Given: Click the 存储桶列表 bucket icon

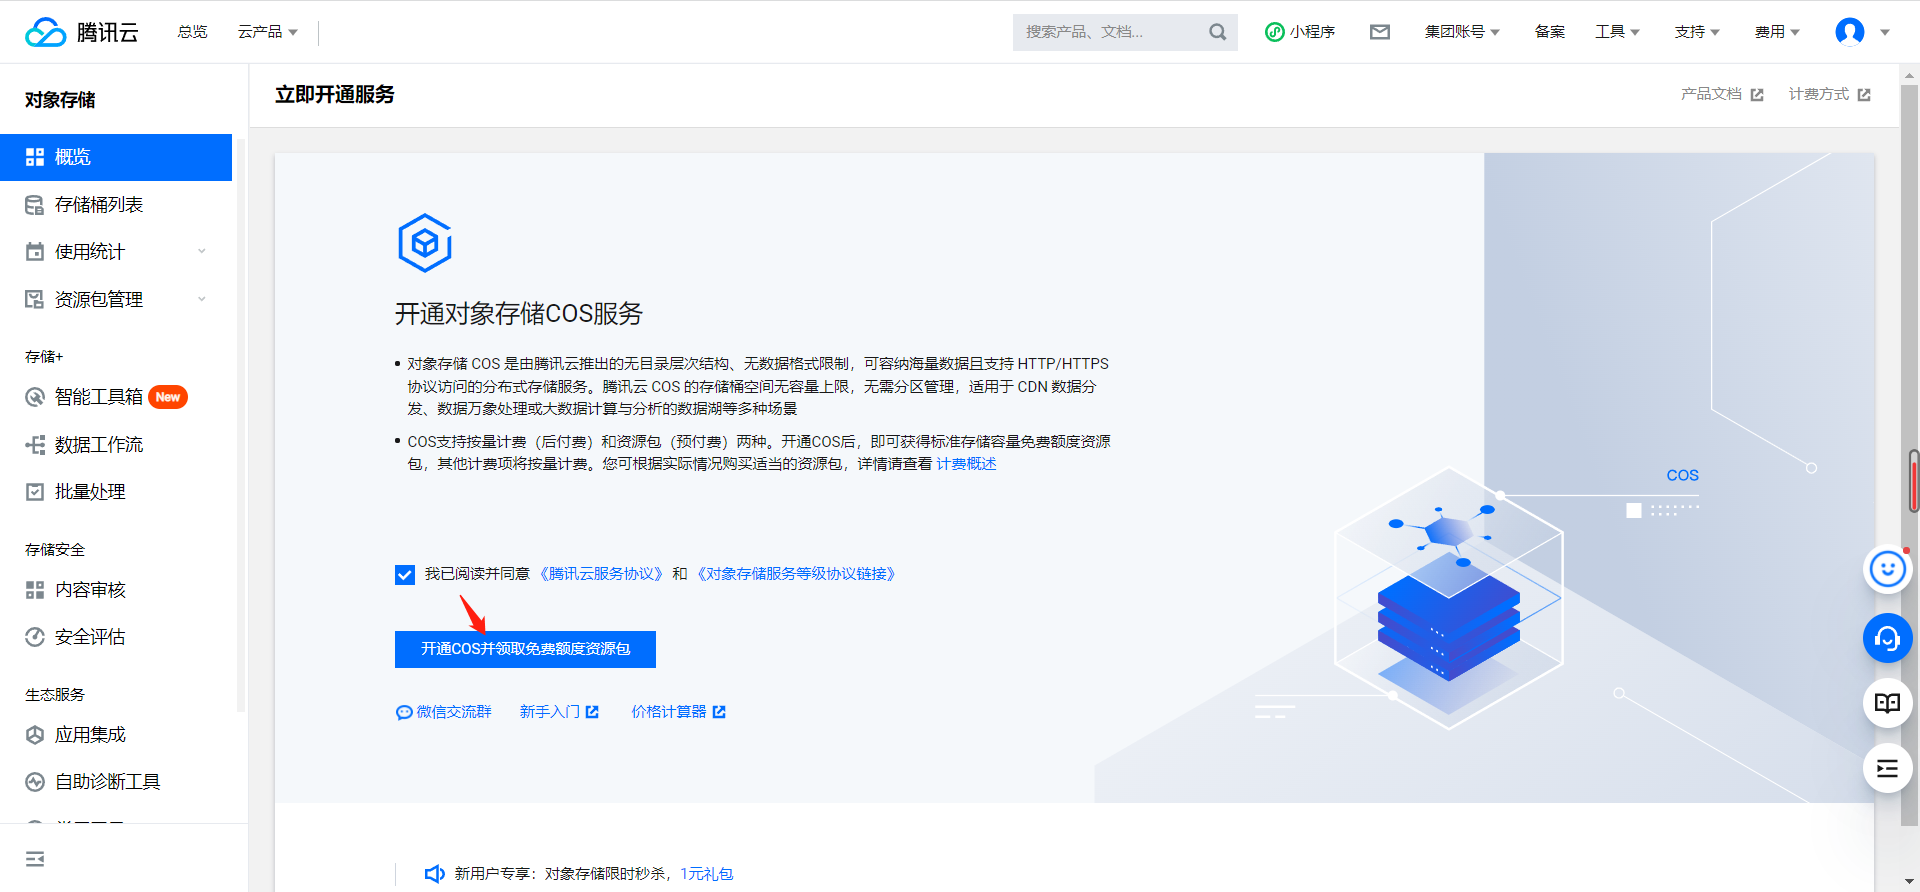Looking at the screenshot, I should tap(35, 205).
